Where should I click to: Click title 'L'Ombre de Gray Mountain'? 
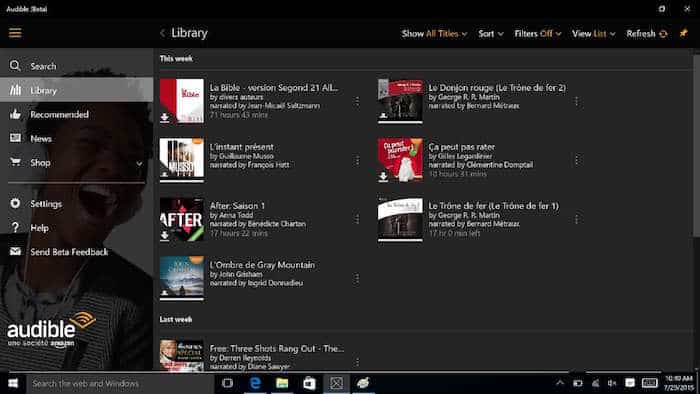click(262, 265)
